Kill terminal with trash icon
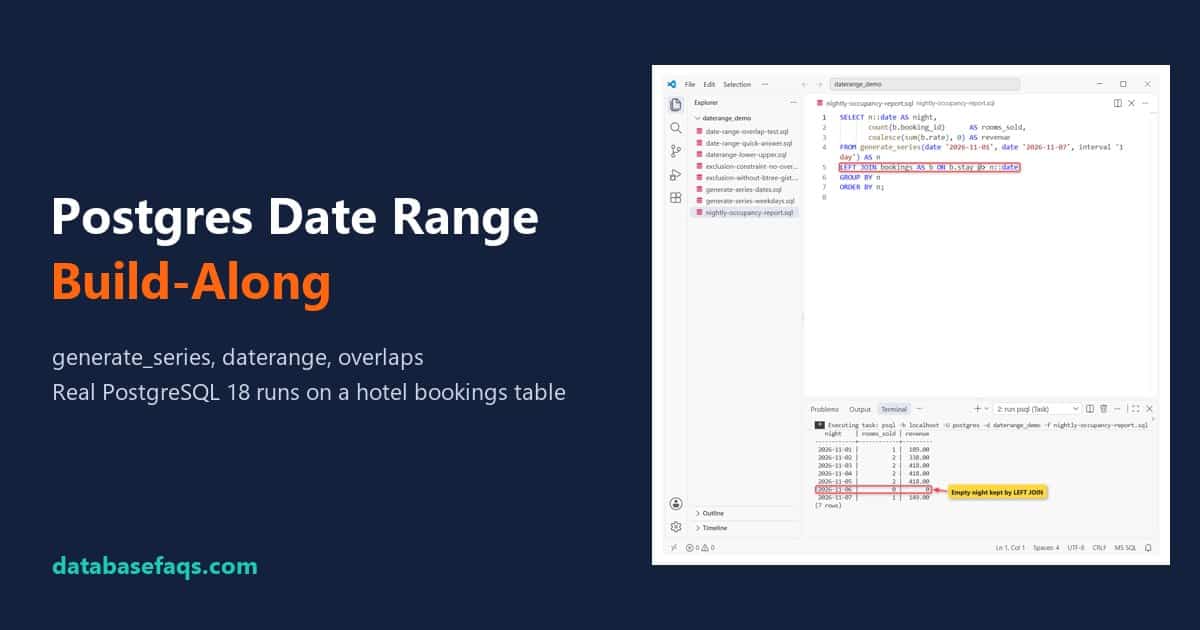The width and height of the screenshot is (1200, 630). click(x=1104, y=408)
